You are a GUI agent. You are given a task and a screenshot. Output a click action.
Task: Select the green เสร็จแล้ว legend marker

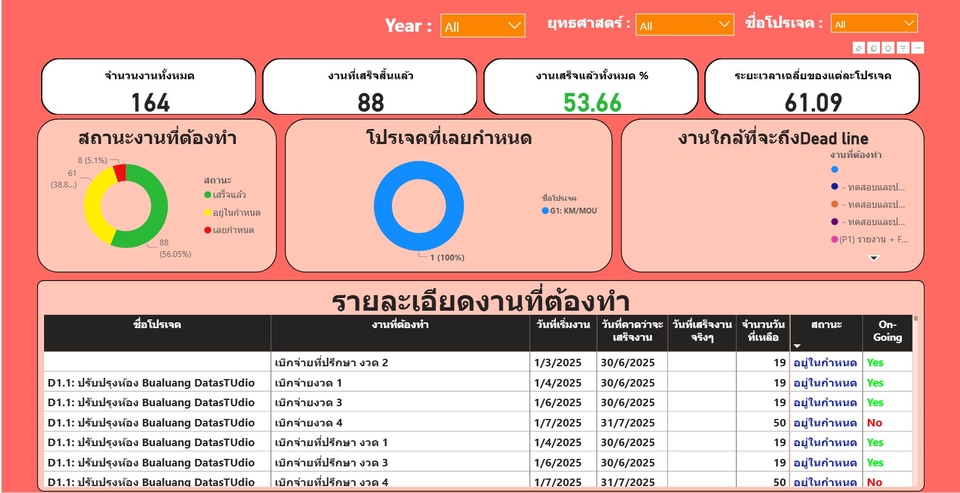[x=208, y=195]
